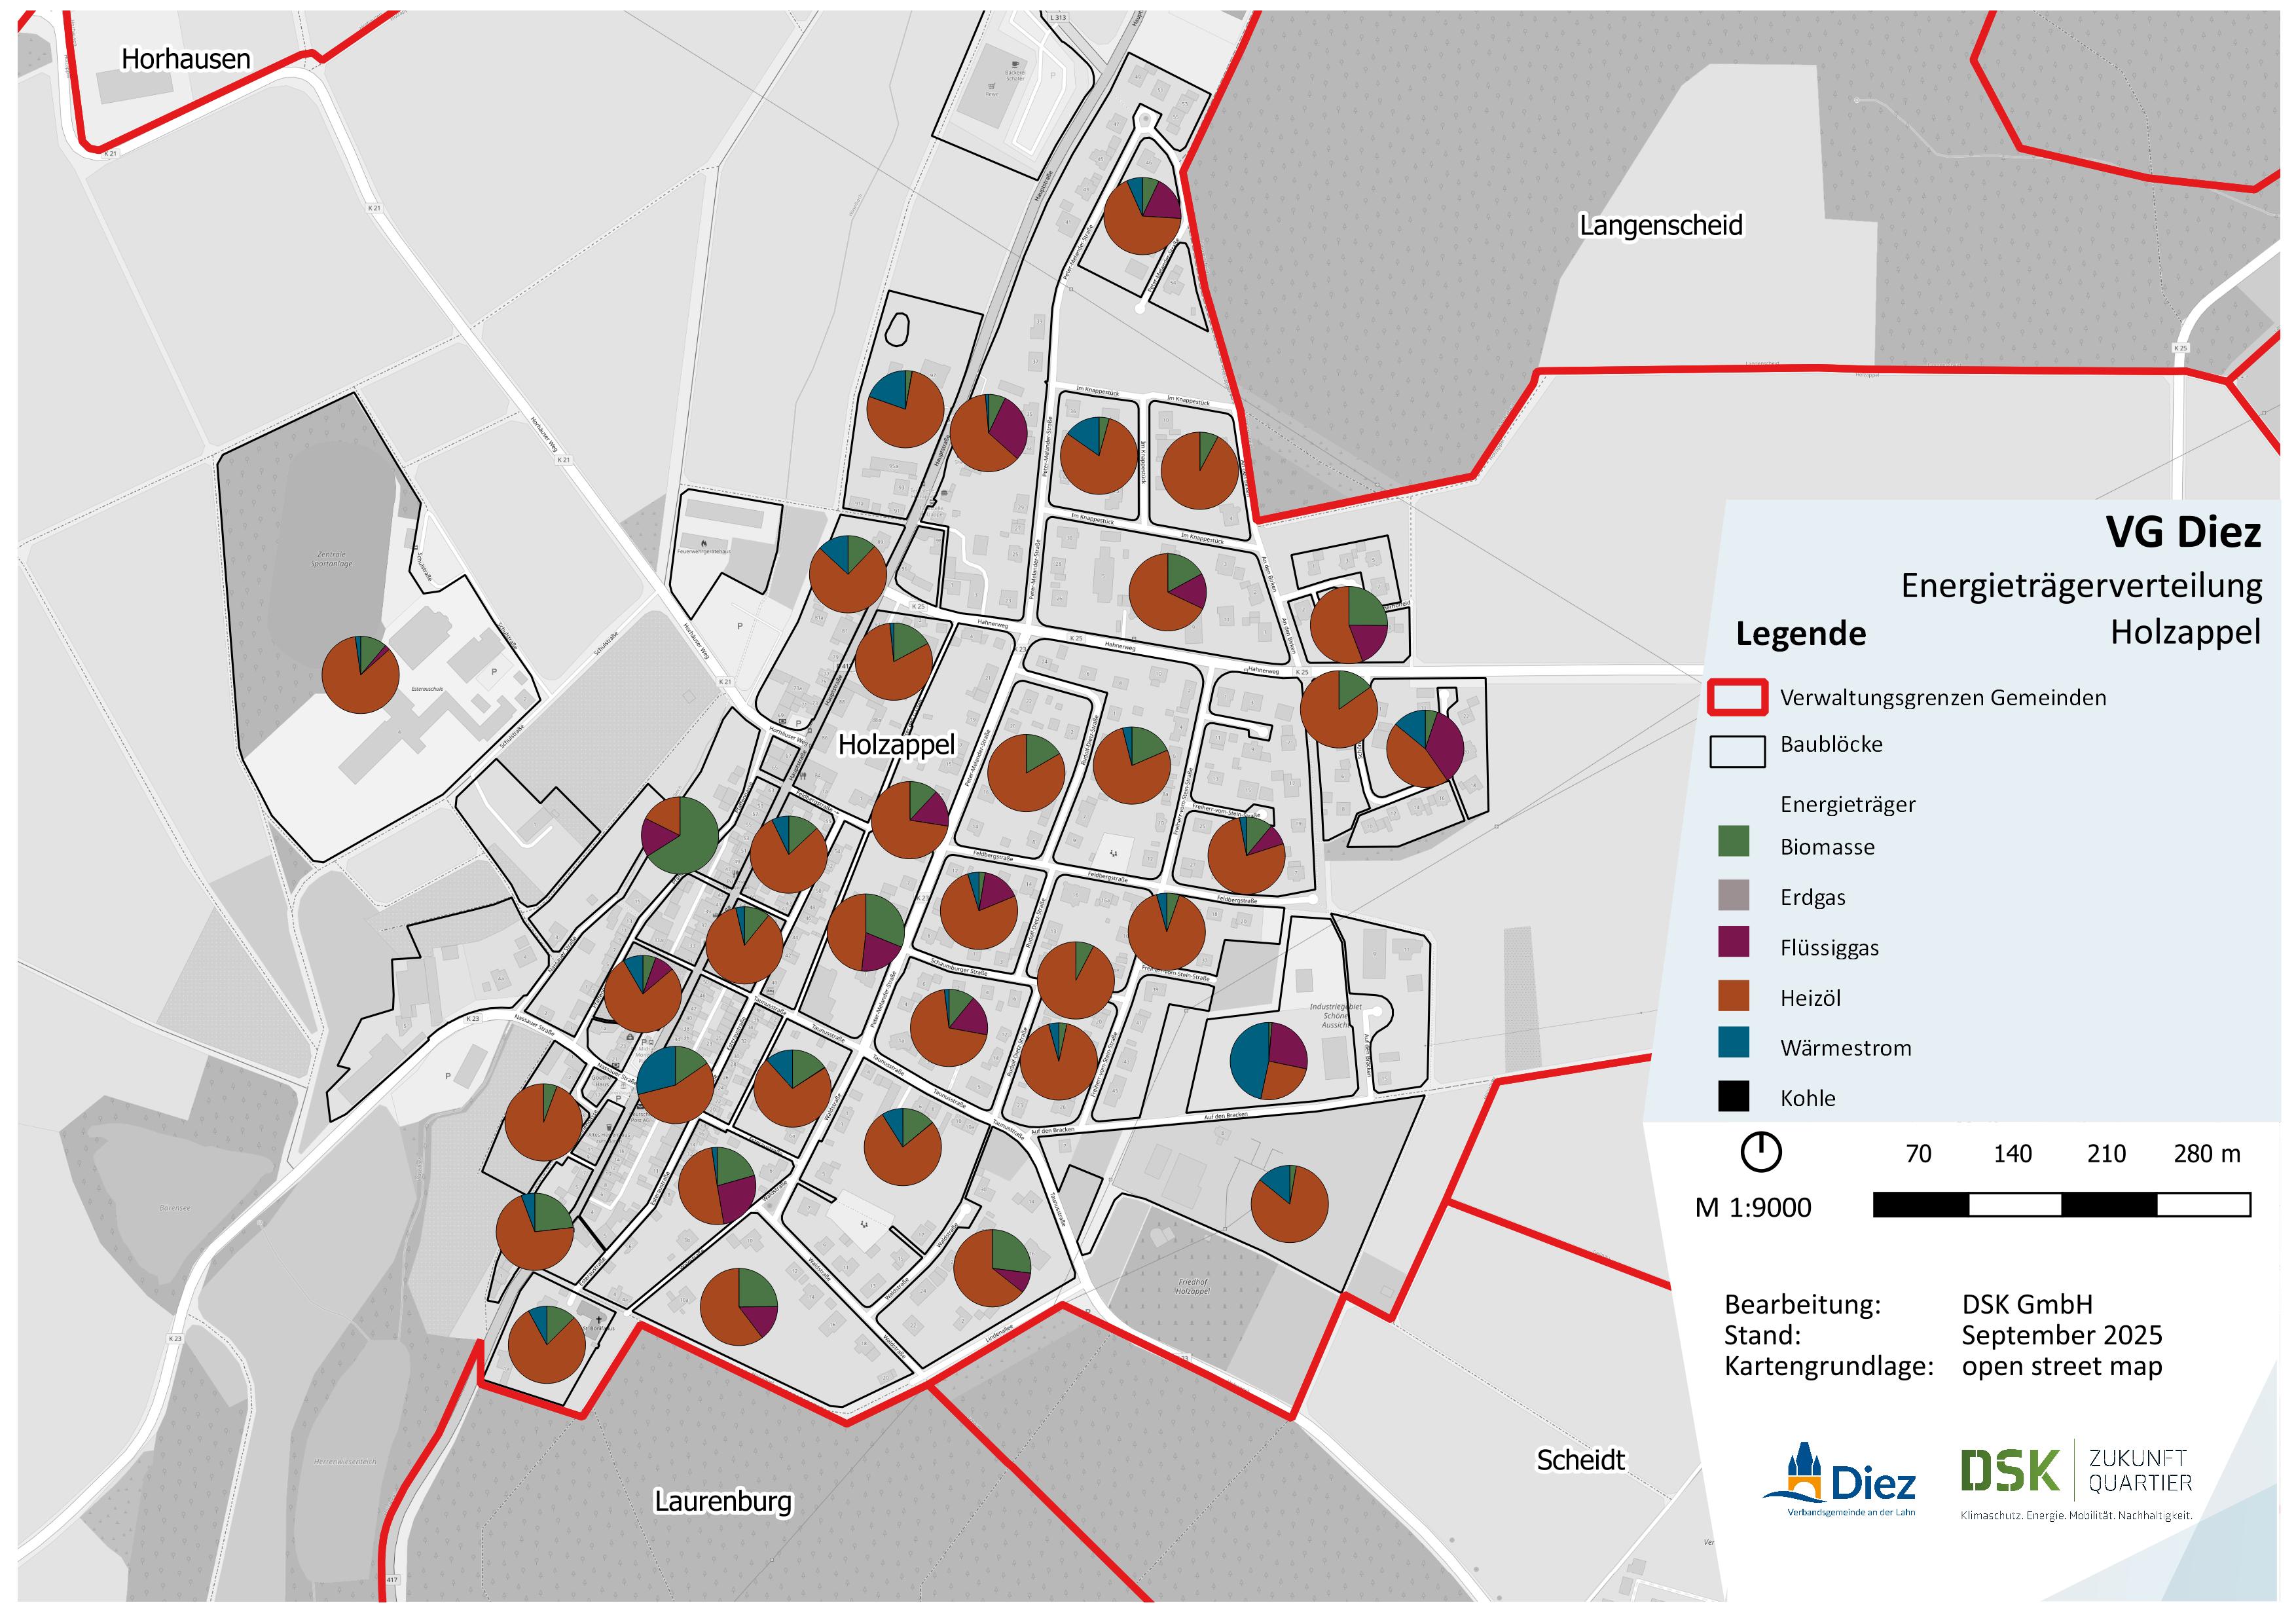2296x1624 pixels.
Task: Click the gray Erdgas legend swatch
Action: pos(1734,895)
